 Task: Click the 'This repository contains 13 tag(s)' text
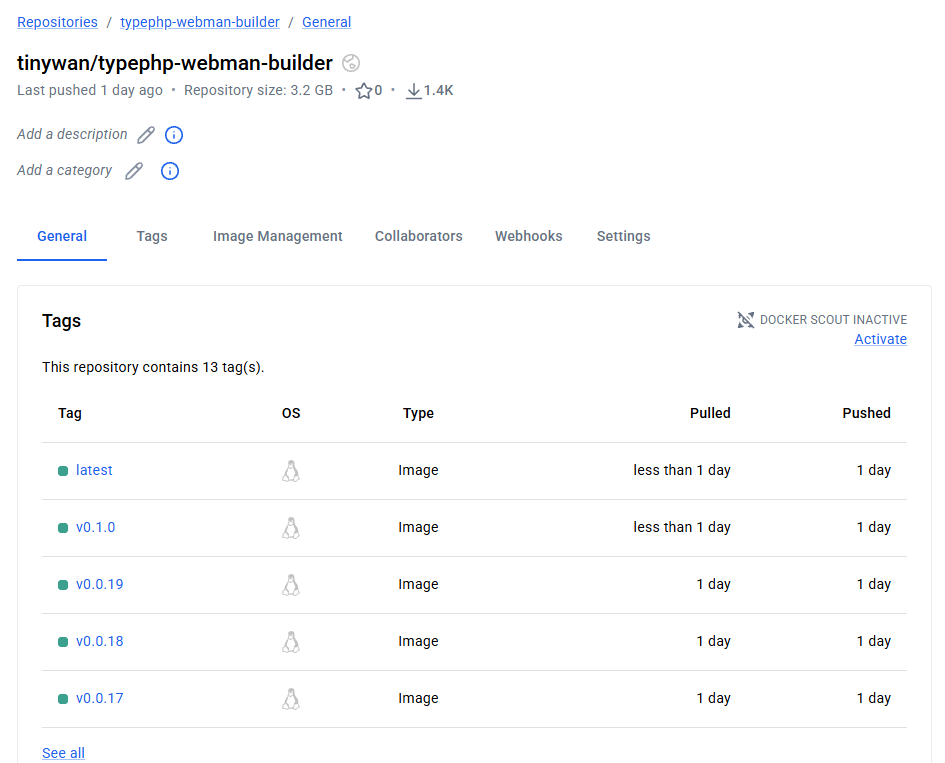[x=153, y=368]
